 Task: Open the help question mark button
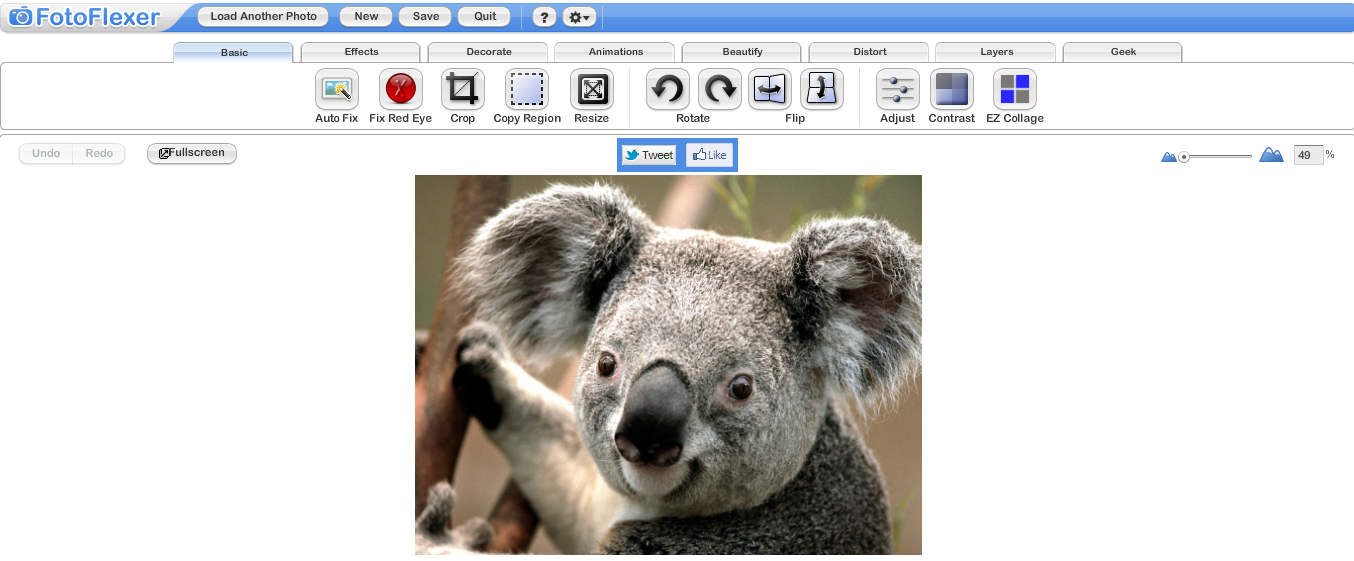click(x=543, y=17)
